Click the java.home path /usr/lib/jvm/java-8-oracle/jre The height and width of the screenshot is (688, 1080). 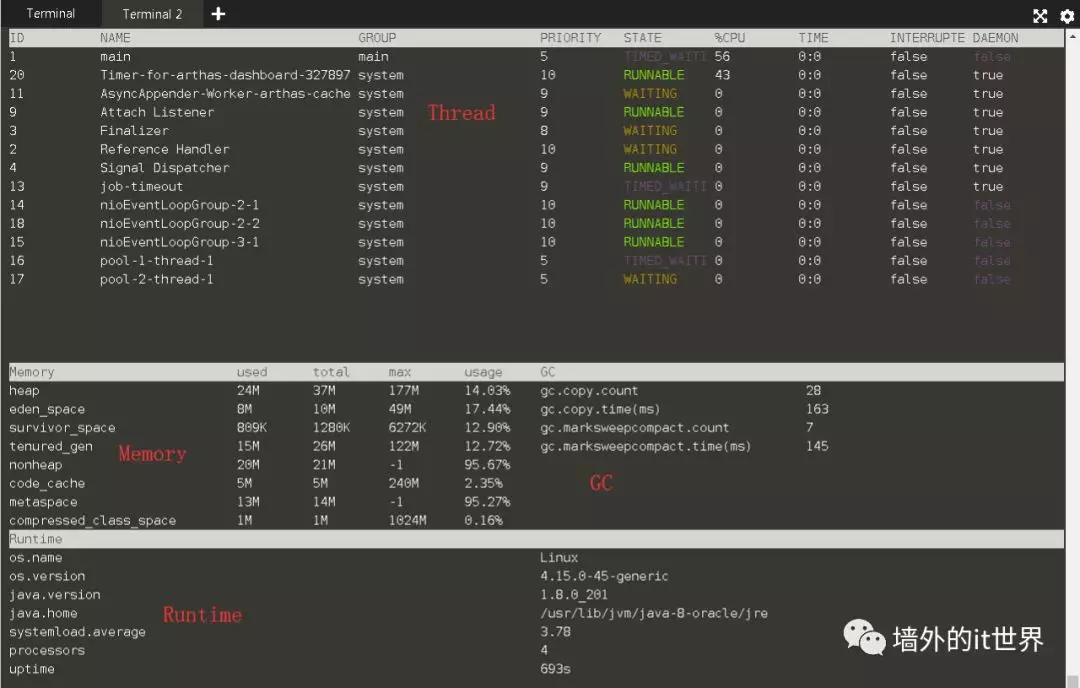654,614
